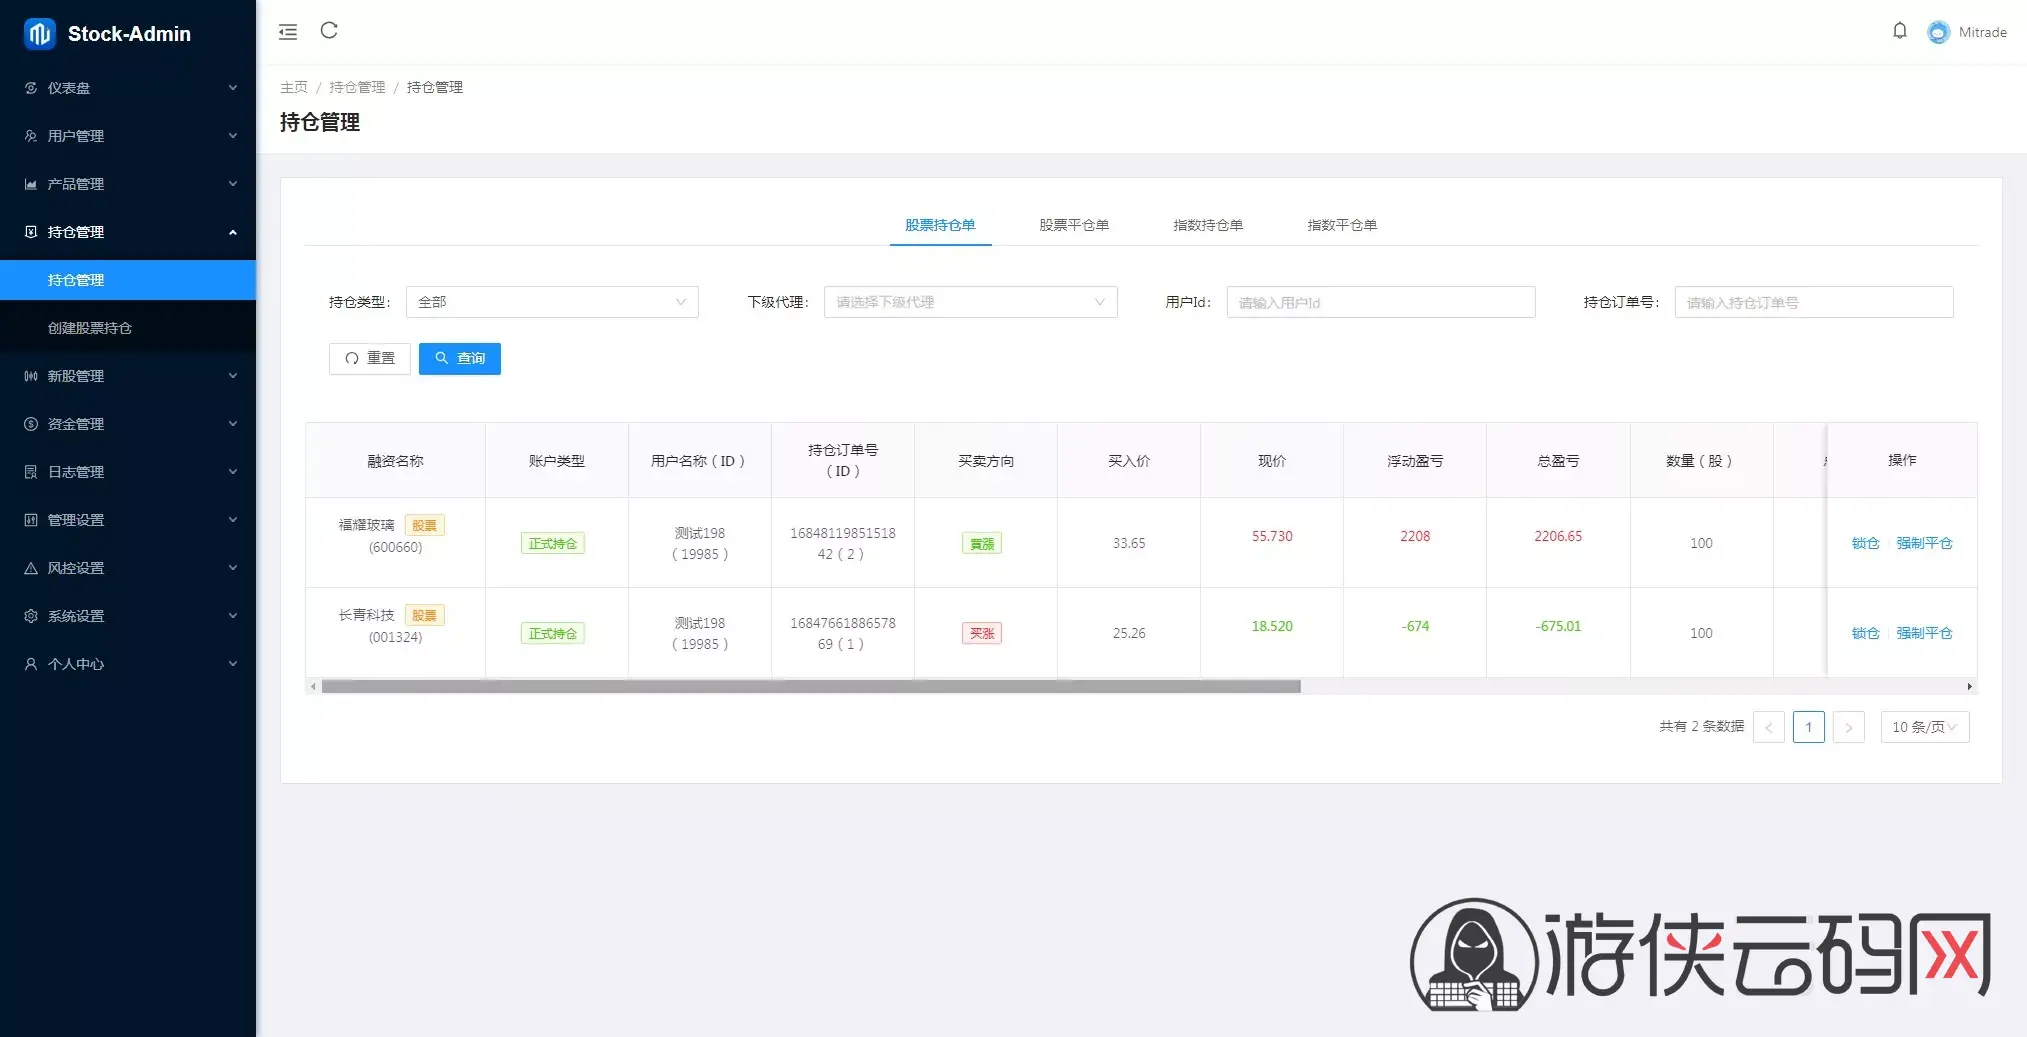This screenshot has width=2027, height=1037.
Task: Expand the 用户管理 sidebar menu
Action: coord(128,136)
